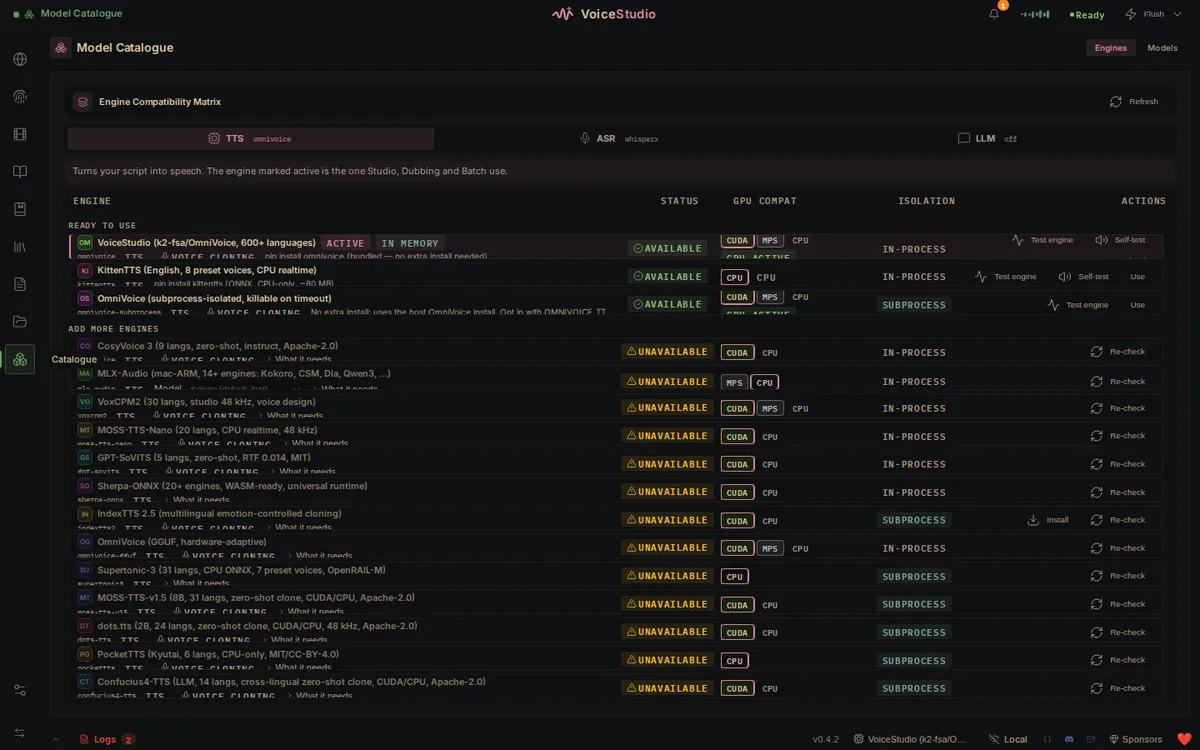1200x750 pixels.
Task: Open the document page icon in sidebar
Action: click(x=20, y=284)
